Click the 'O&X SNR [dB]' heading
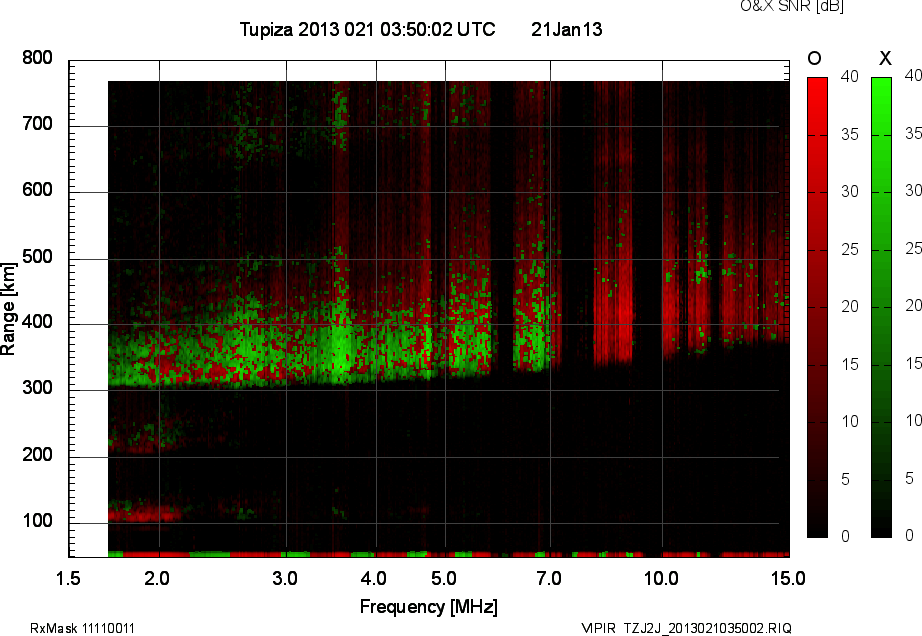The height and width of the screenshot is (636, 922). 792,6
